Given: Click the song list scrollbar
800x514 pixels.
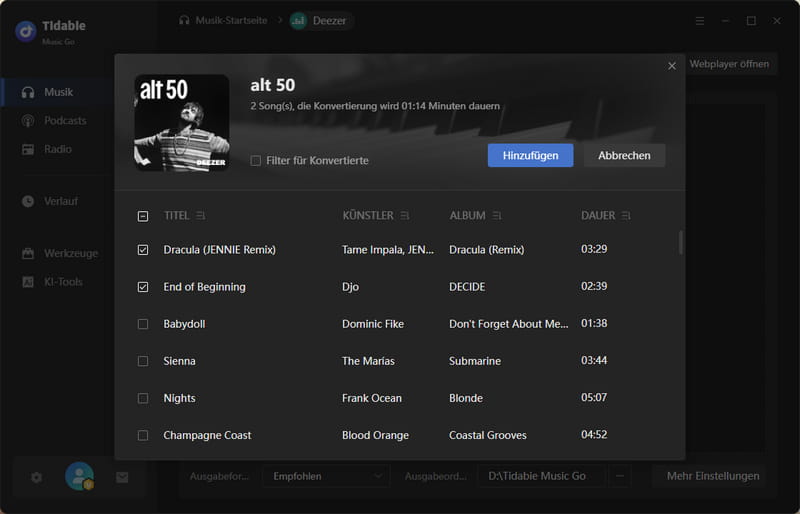Looking at the screenshot, I should [x=680, y=242].
